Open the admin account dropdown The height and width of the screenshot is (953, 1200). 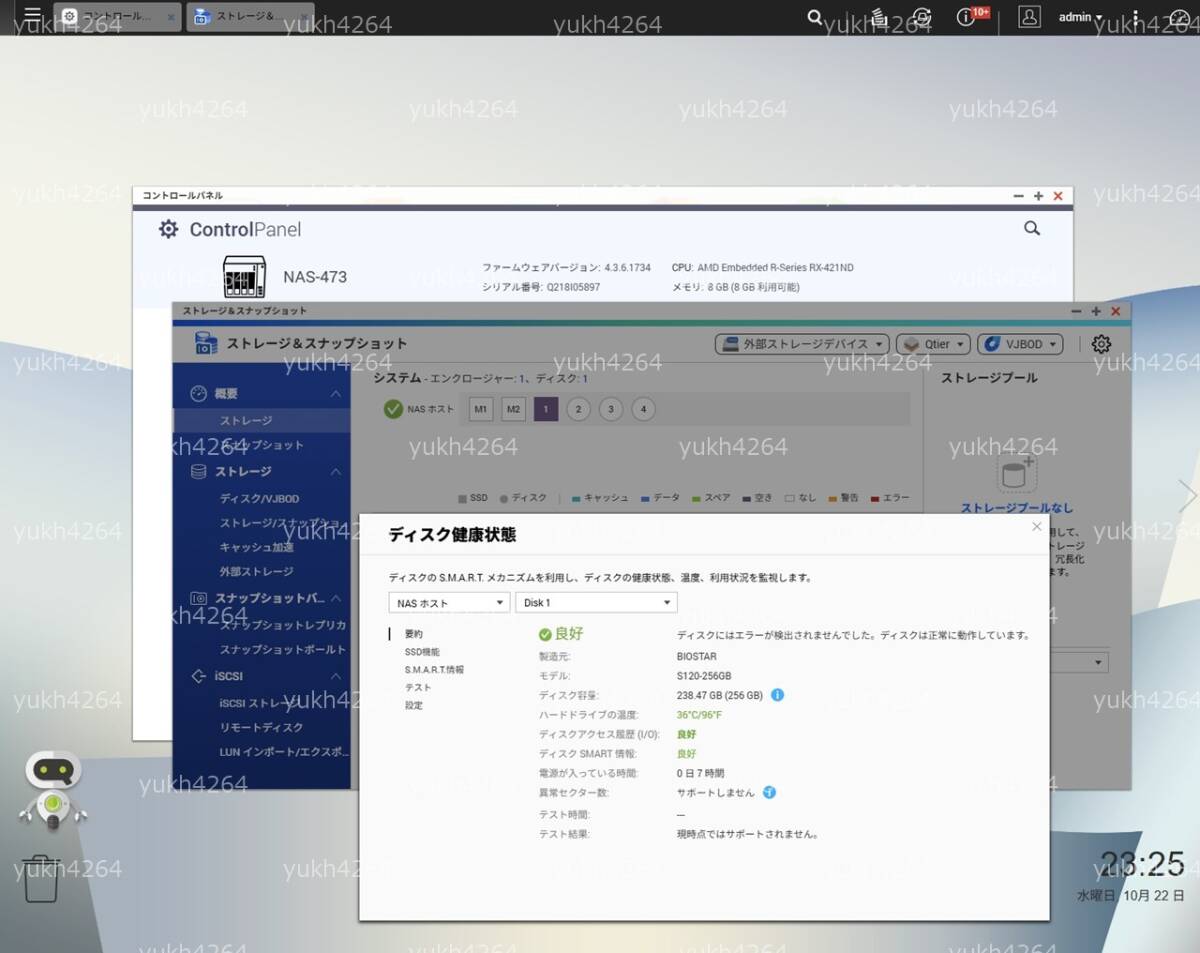(x=1080, y=17)
